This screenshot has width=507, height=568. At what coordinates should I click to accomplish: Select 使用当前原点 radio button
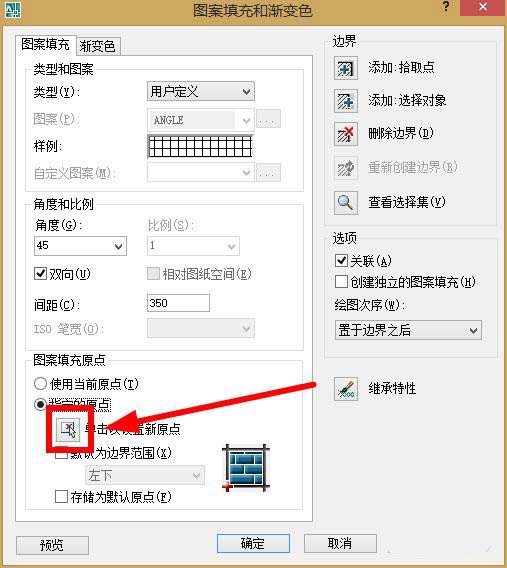[40, 384]
